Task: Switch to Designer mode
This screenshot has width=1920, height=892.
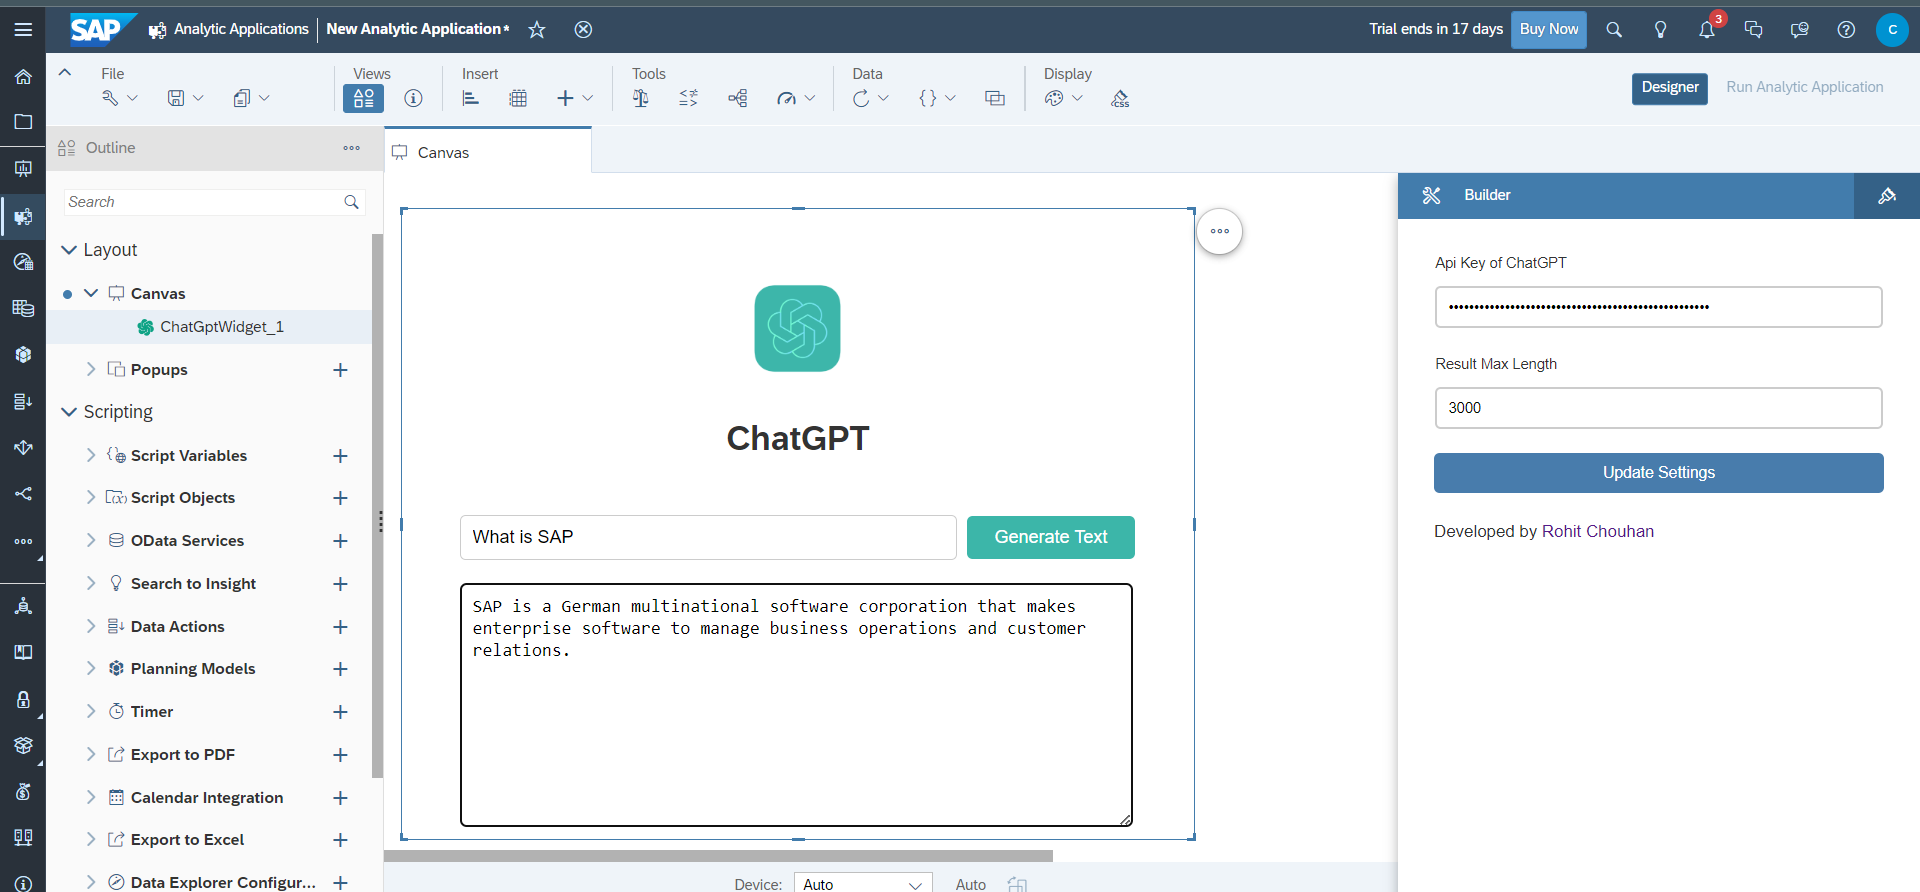Action: click(x=1670, y=88)
